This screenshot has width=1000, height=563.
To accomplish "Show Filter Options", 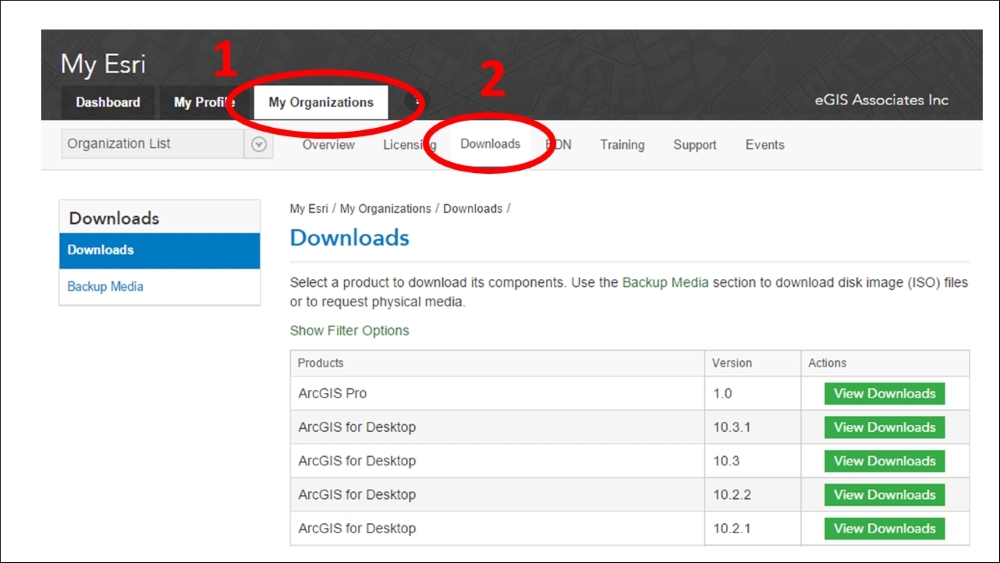I will pos(349,330).
